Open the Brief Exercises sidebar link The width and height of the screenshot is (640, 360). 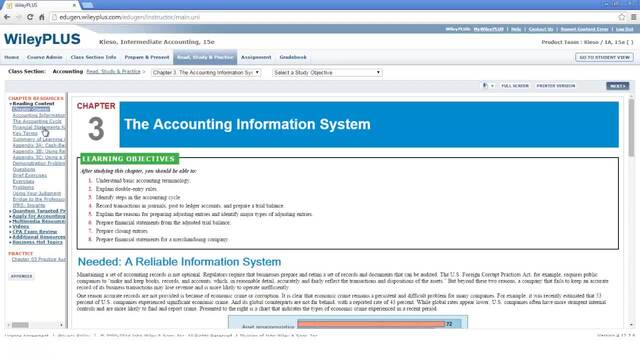pyautogui.click(x=30, y=176)
